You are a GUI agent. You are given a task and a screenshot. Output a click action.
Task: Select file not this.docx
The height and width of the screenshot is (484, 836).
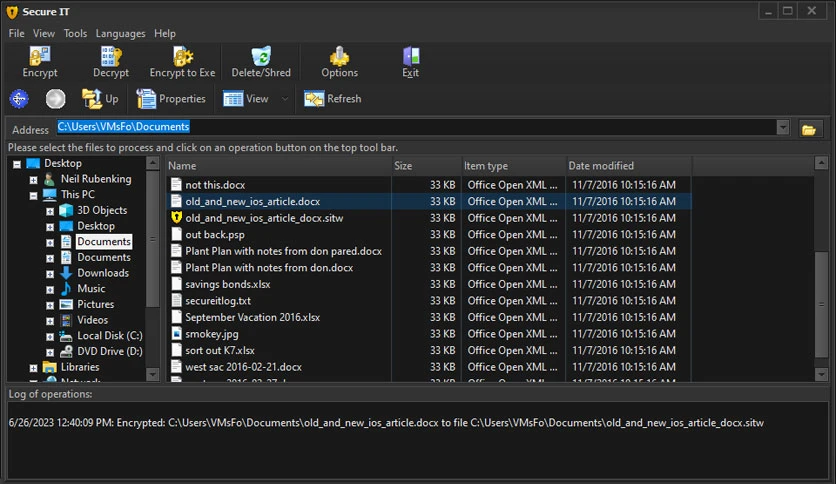point(215,185)
